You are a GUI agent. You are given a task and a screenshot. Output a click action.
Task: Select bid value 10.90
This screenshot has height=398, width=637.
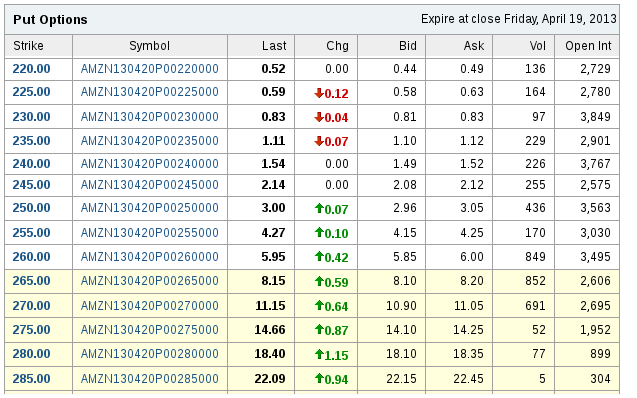[x=401, y=305]
